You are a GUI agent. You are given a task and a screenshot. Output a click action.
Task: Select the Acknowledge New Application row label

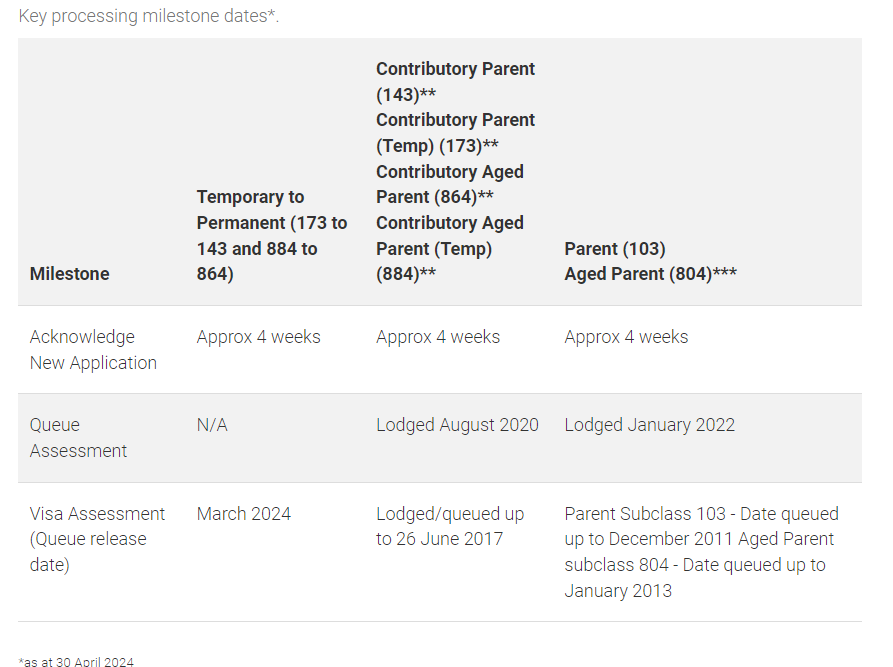point(93,350)
